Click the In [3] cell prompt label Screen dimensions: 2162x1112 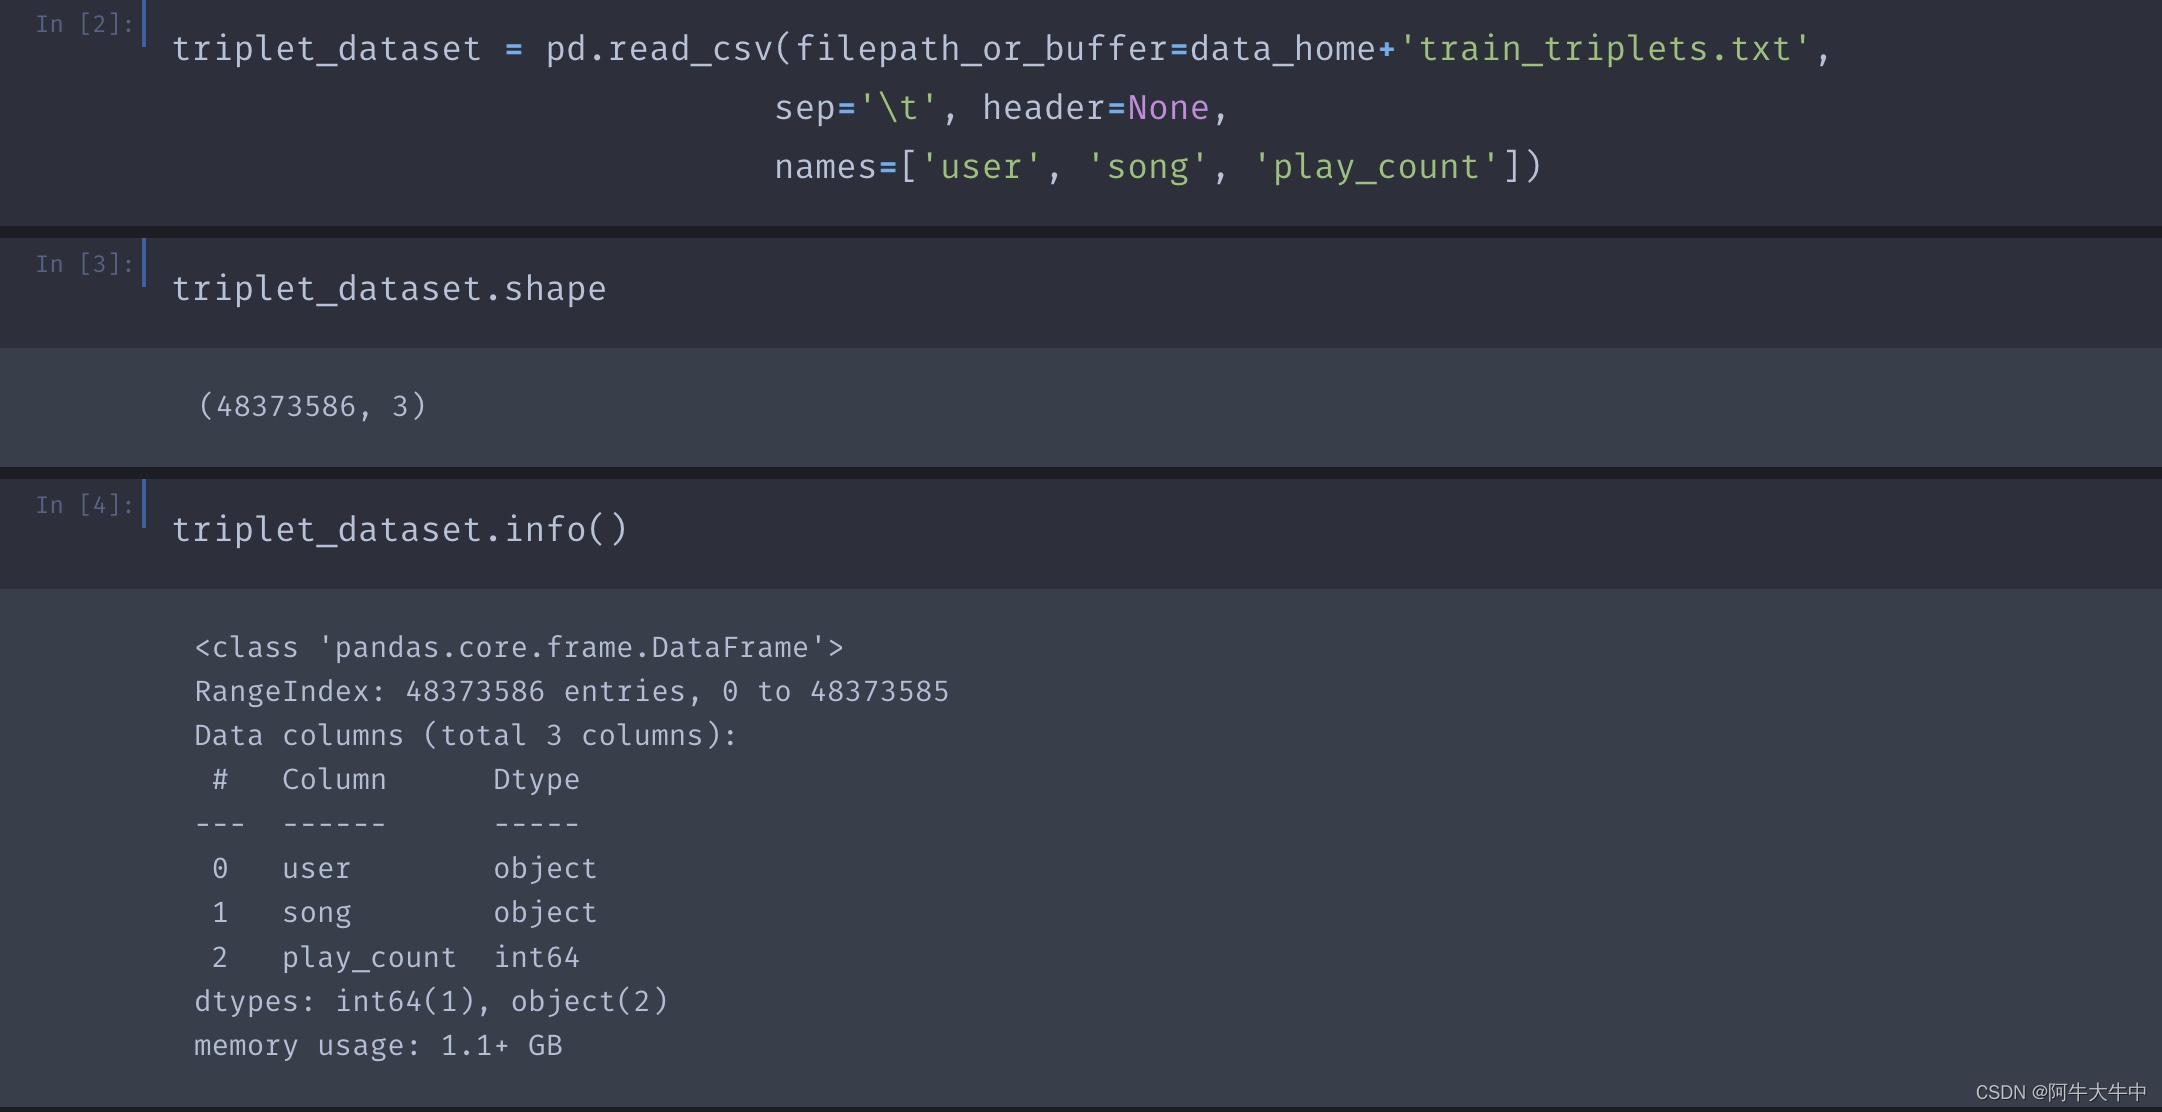(x=84, y=264)
